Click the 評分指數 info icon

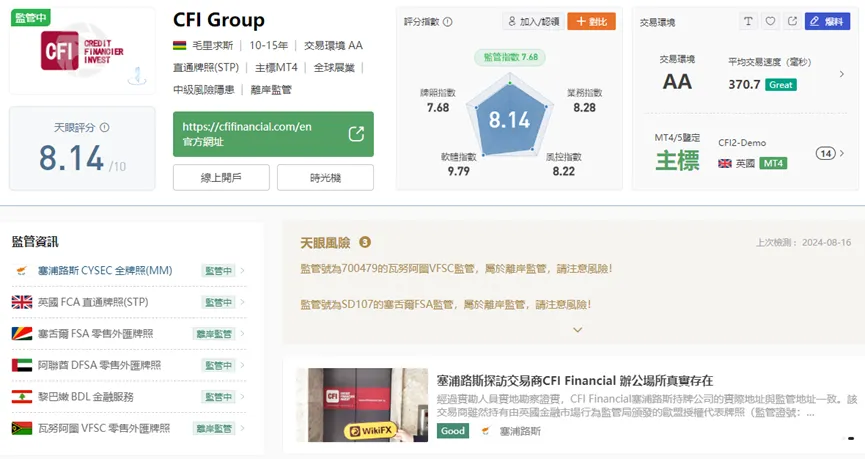(x=447, y=22)
